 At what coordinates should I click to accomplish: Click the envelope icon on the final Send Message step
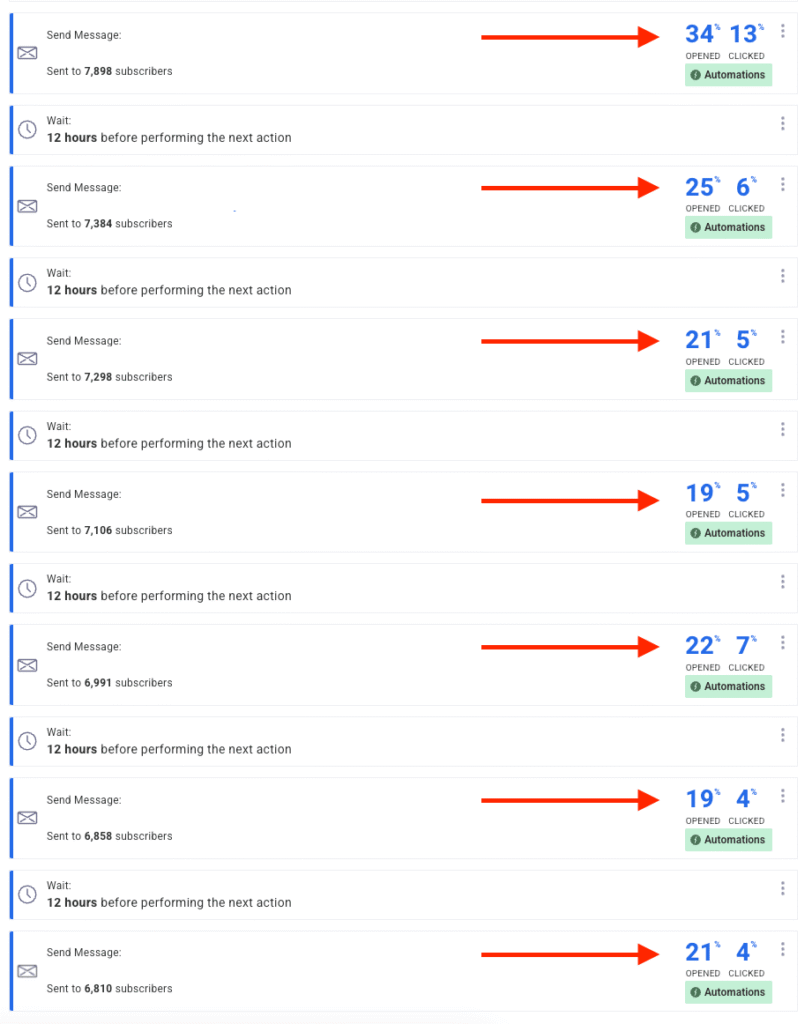(27, 970)
